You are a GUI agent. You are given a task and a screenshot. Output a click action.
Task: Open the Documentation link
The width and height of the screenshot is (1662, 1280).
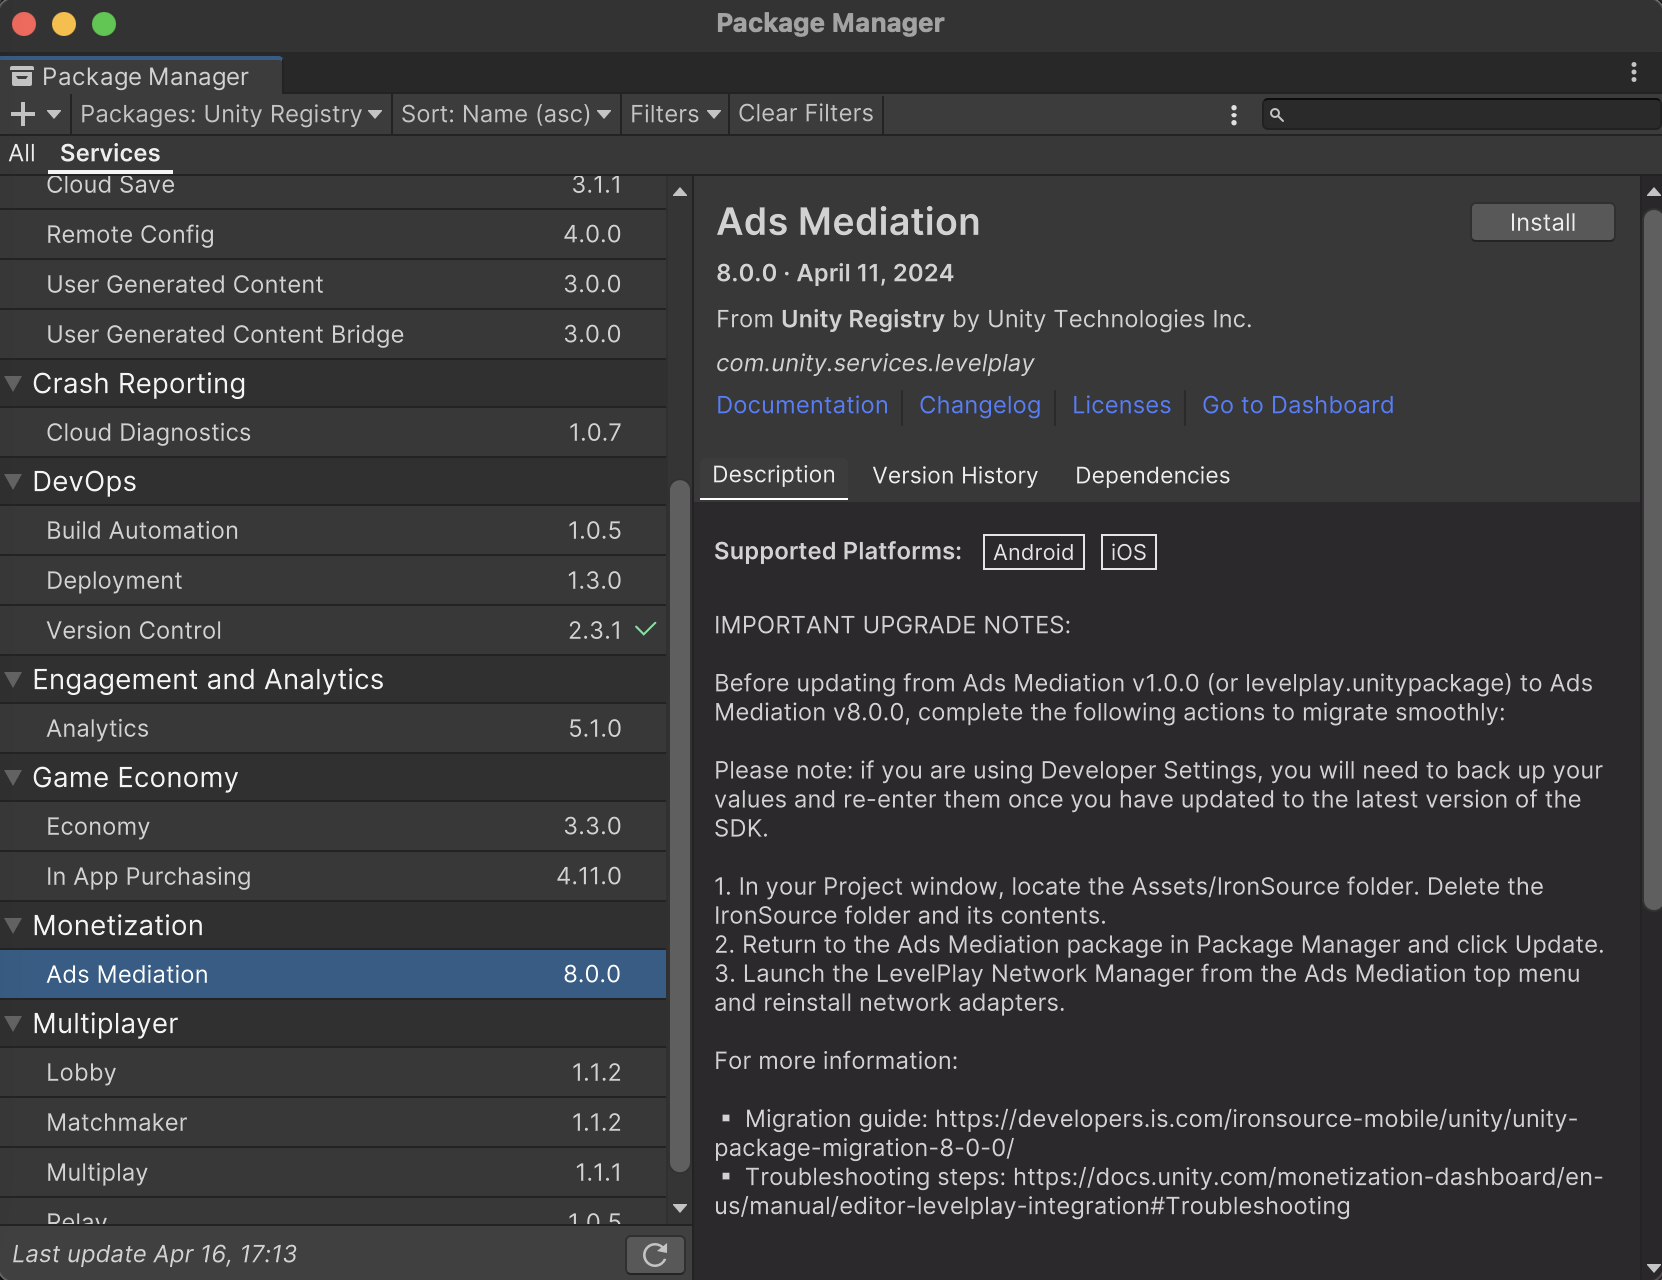pos(802,405)
